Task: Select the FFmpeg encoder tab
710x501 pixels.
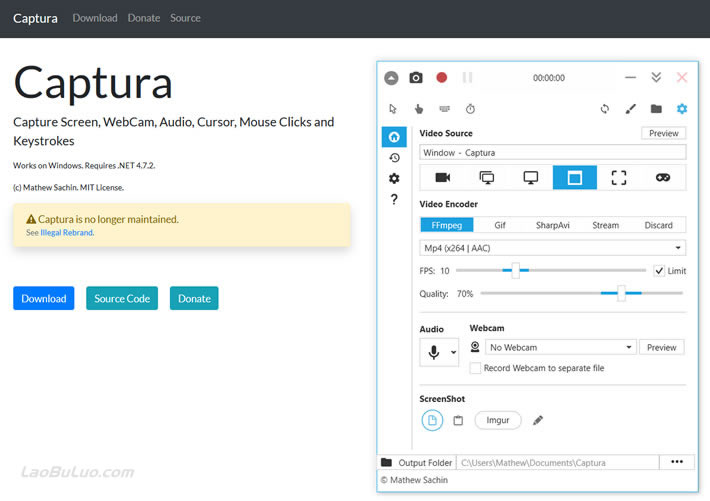Action: pos(446,225)
